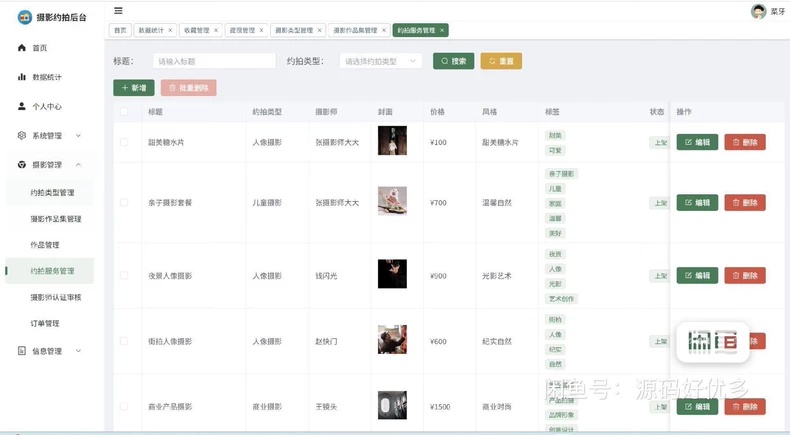Screen dimensions: 790x435
Task: Open cover thumbnail of 亲子摄影套餐
Action: (392, 201)
